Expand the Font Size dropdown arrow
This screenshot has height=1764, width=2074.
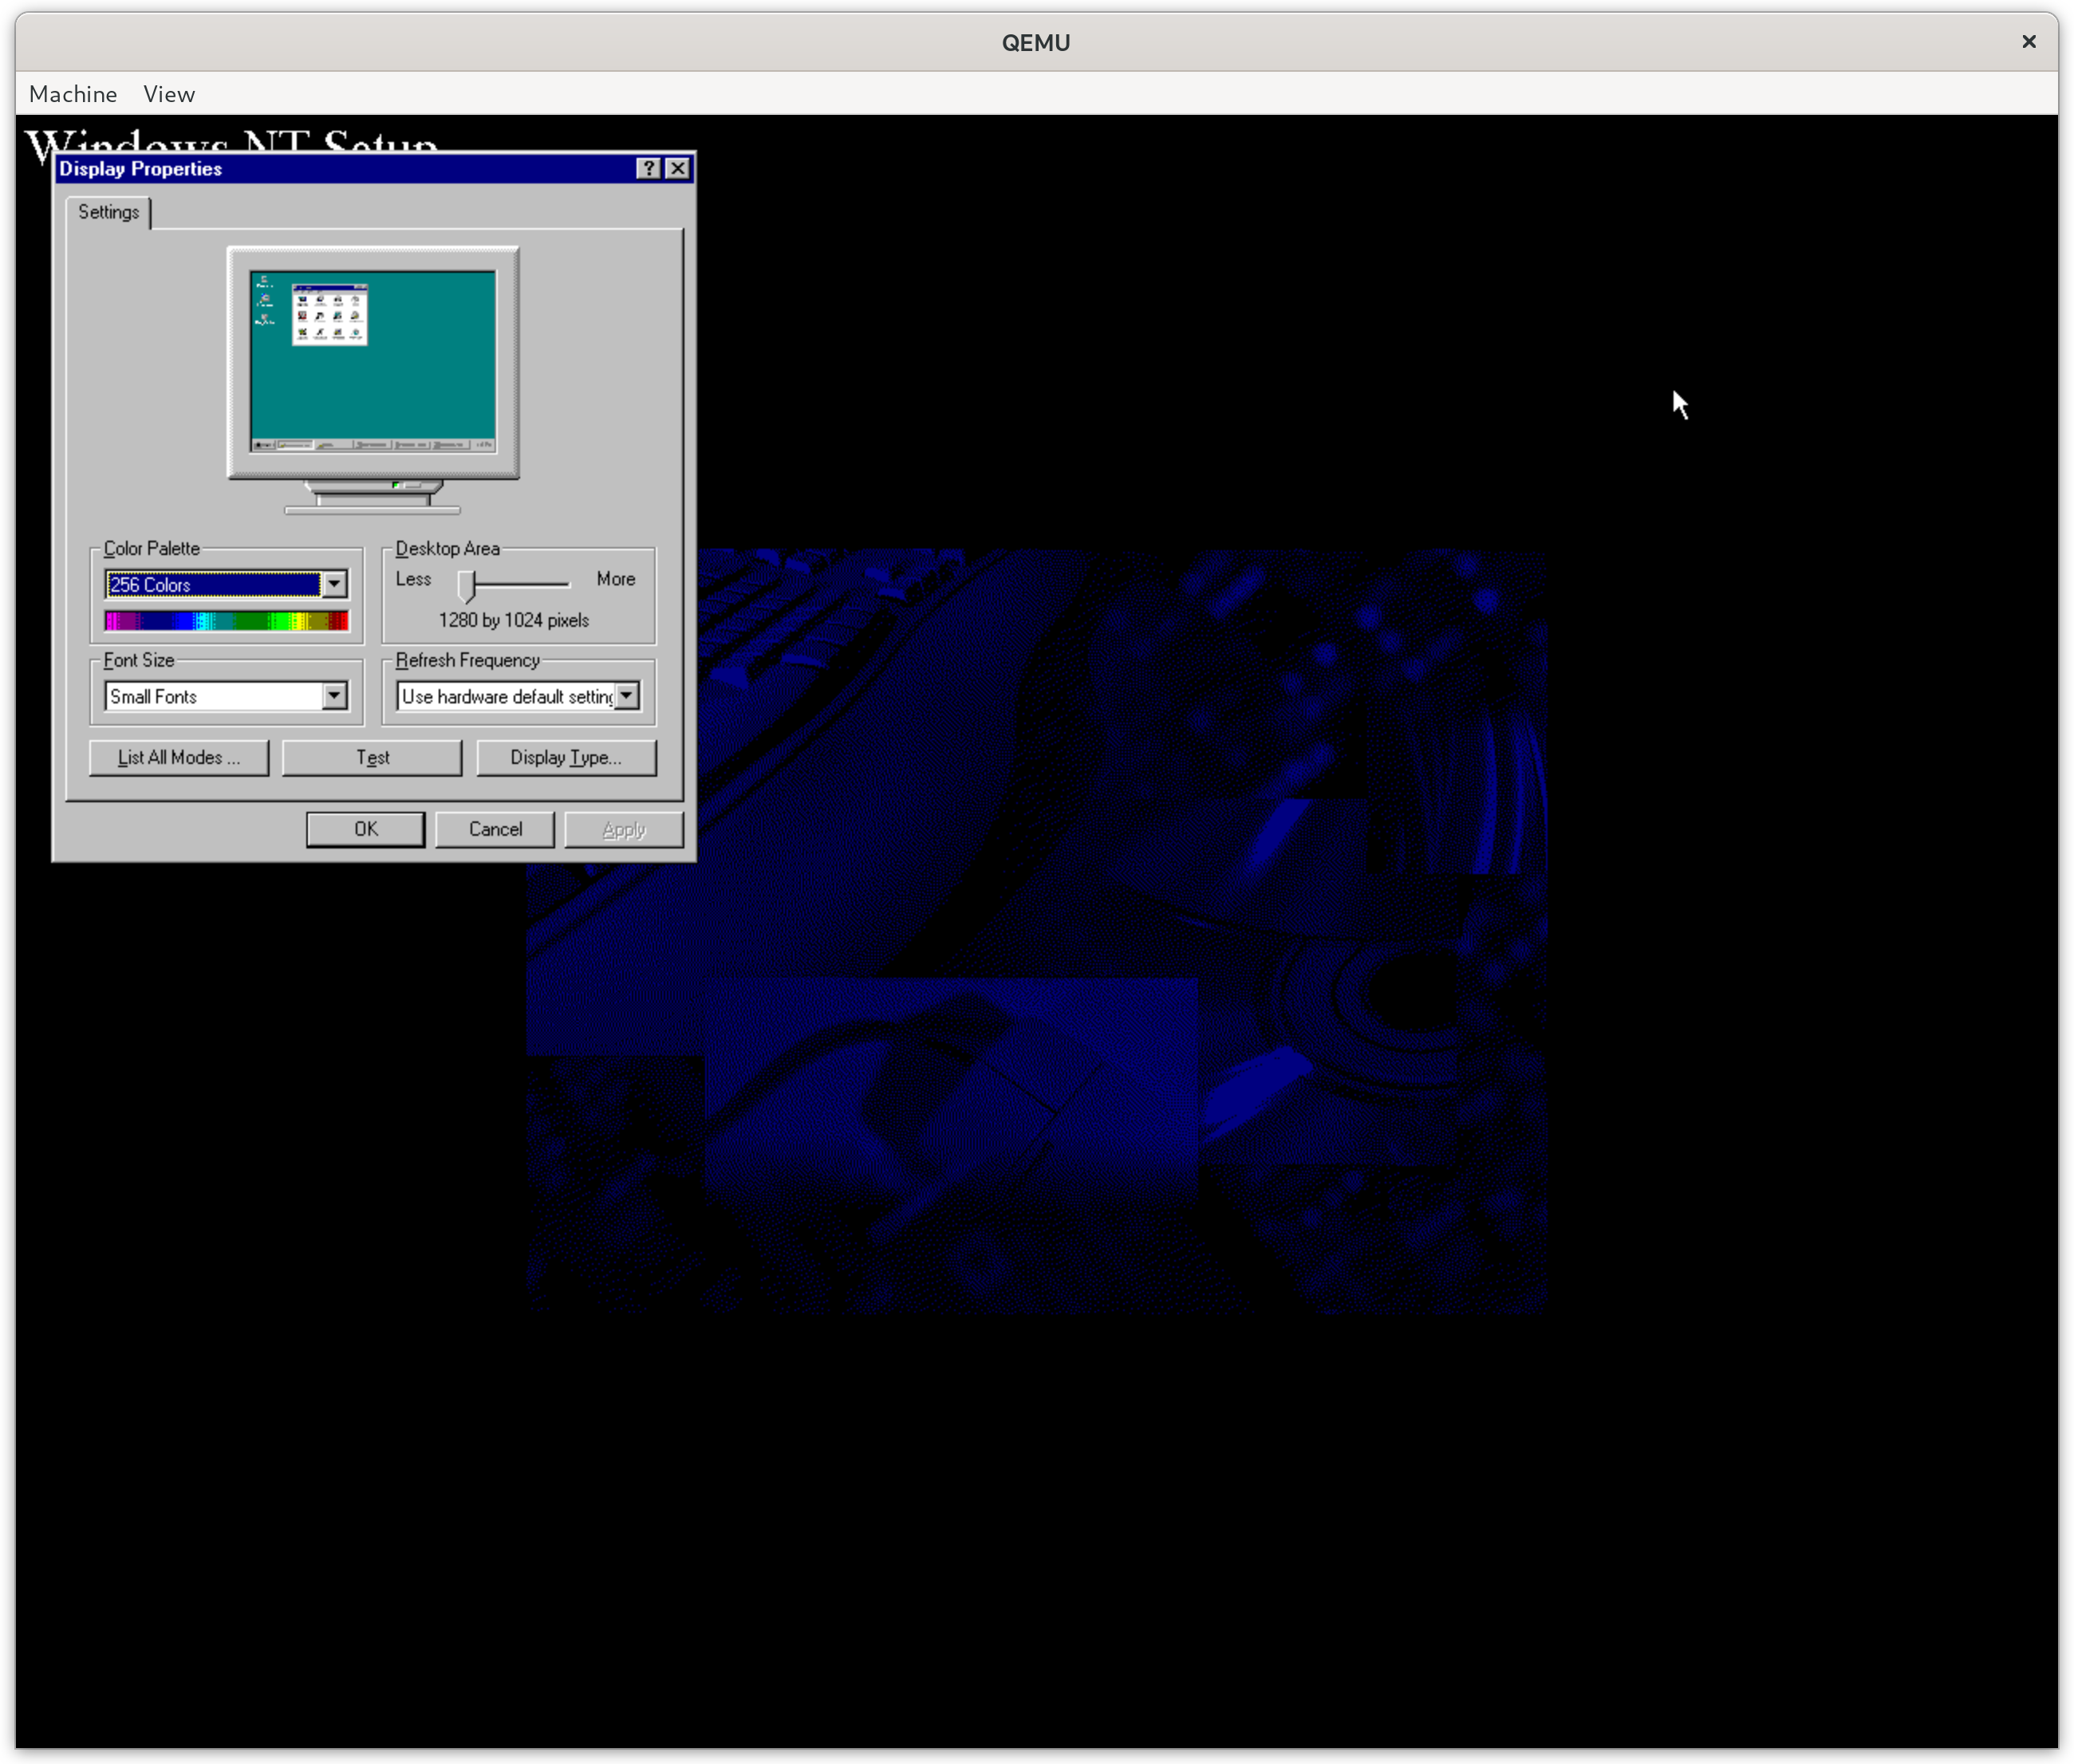pyautogui.click(x=335, y=695)
